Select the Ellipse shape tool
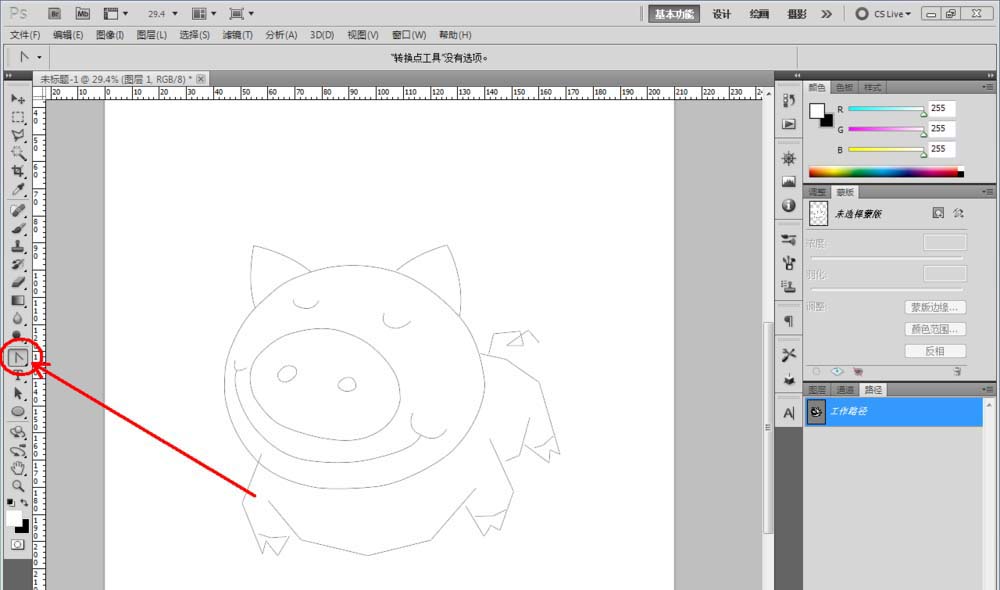Screen dimensions: 1000x590 [x=18, y=411]
